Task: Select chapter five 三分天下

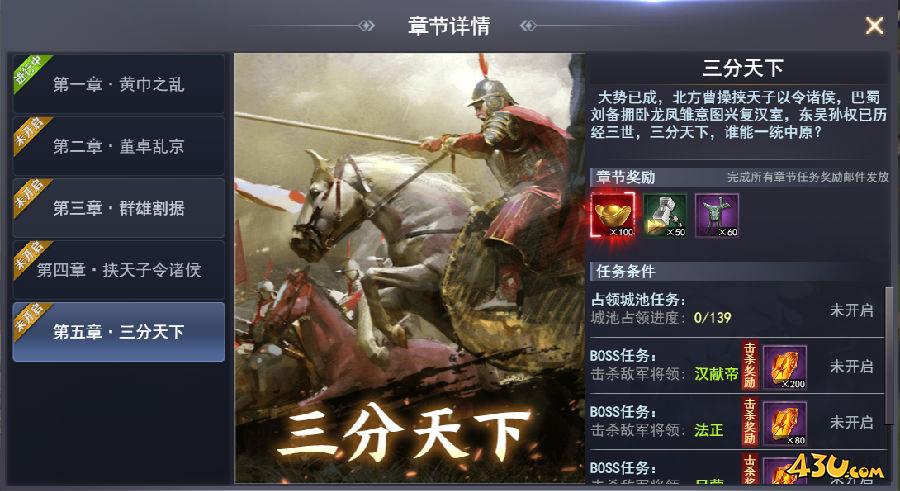Action: coord(118,332)
